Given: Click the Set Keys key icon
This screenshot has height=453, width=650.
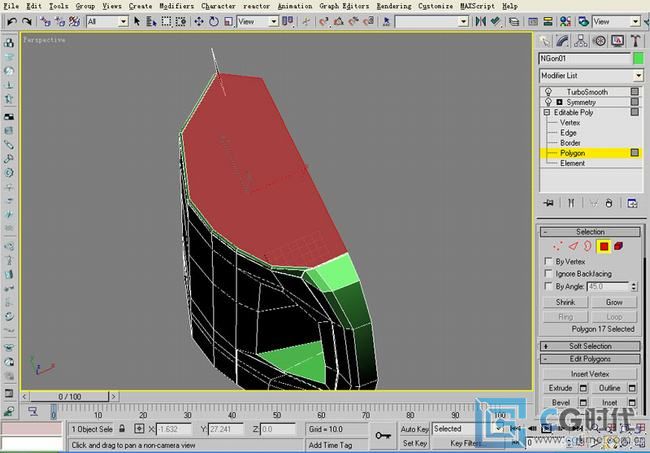Looking at the screenshot, I should click(383, 436).
